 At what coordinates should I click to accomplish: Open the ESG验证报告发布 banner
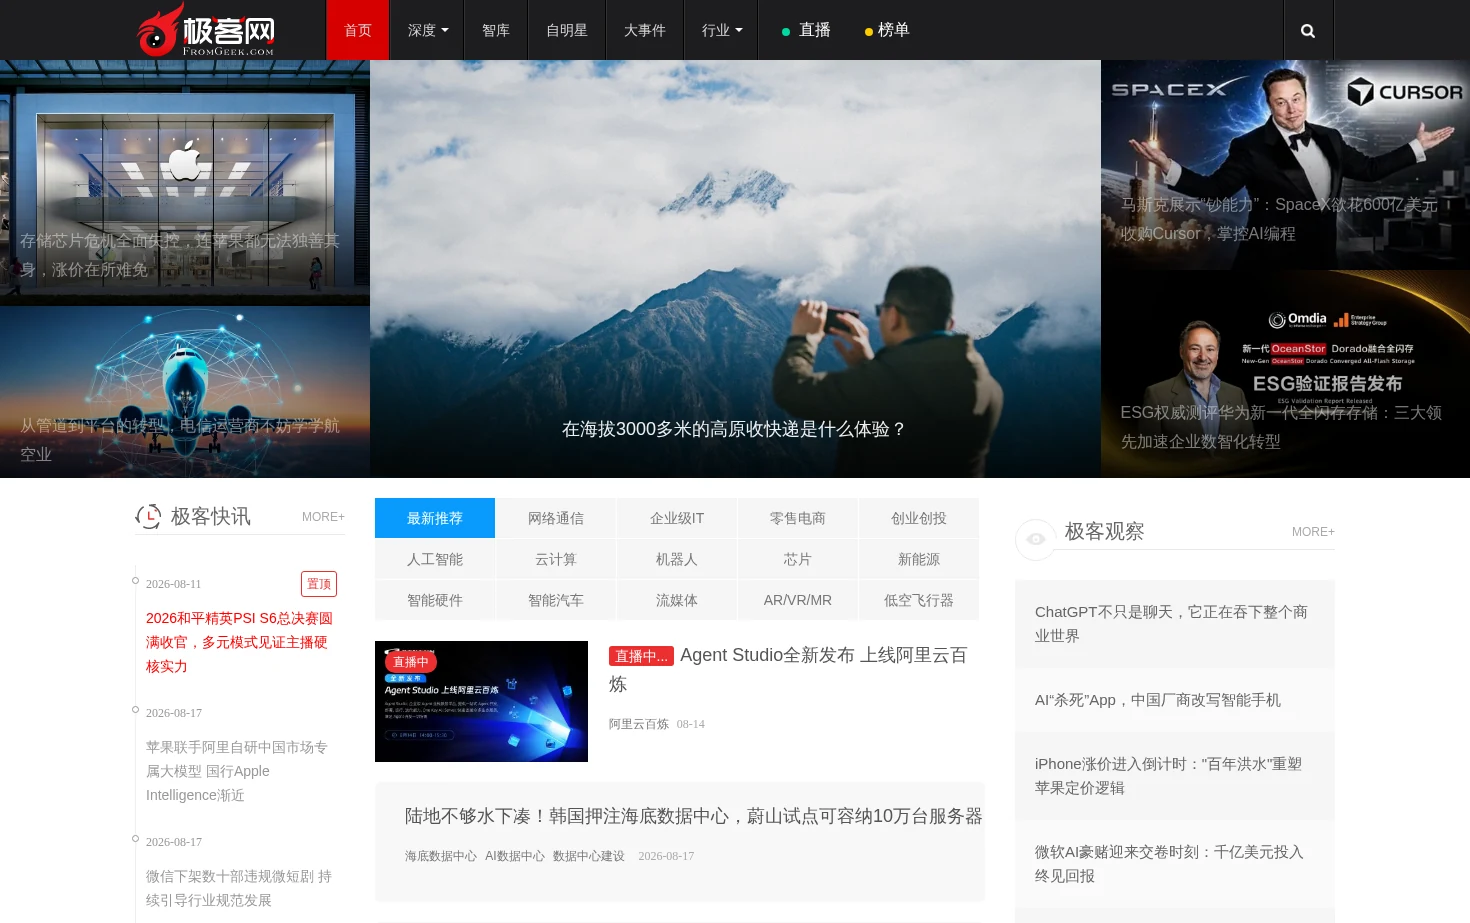(x=1285, y=374)
